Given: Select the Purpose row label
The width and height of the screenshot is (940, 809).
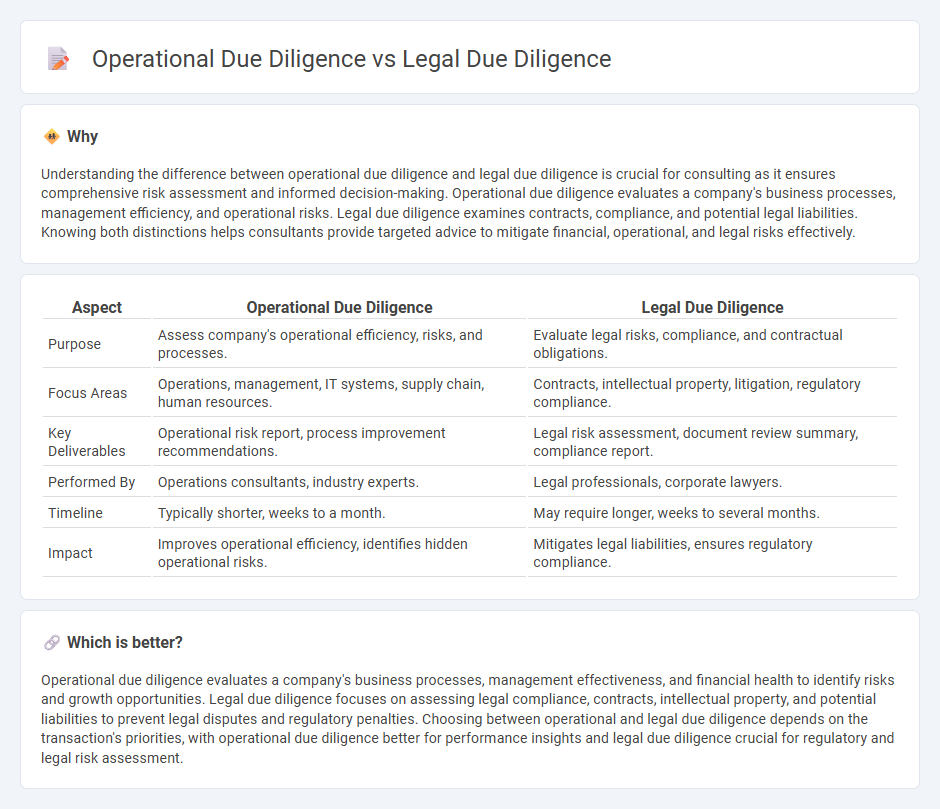Looking at the screenshot, I should pyautogui.click(x=74, y=344).
